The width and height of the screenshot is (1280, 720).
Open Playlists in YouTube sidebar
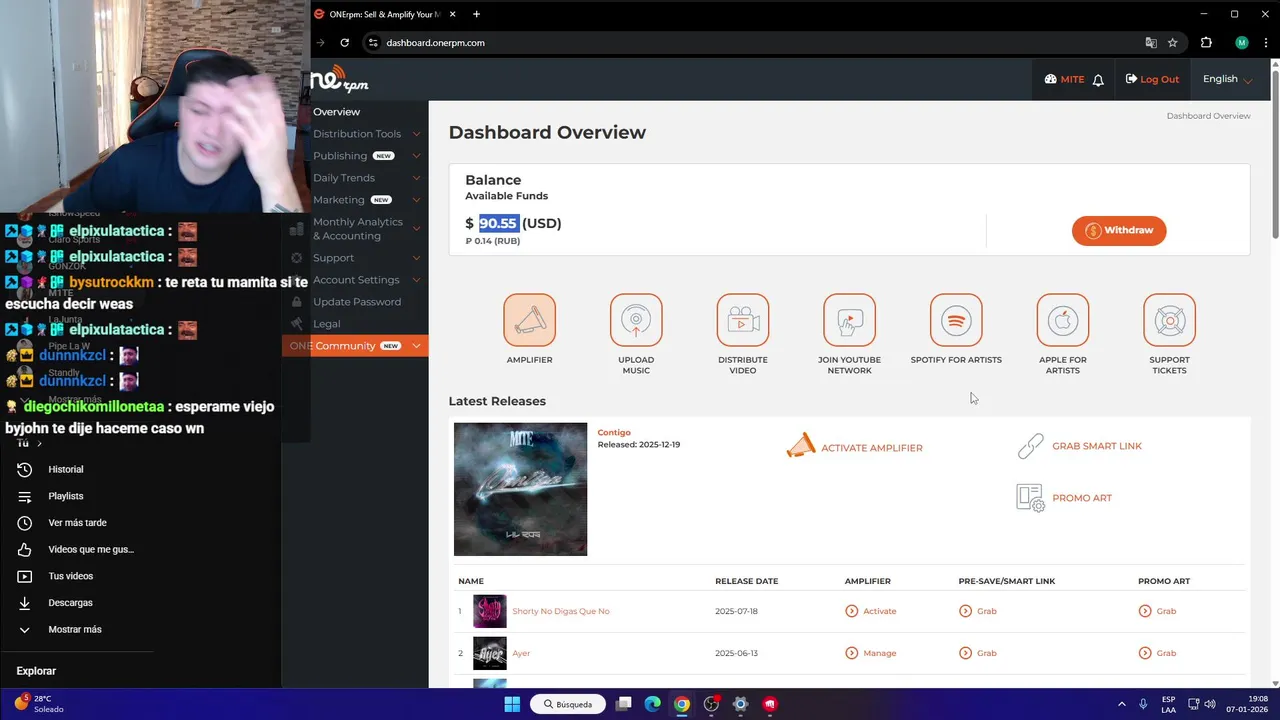[x=66, y=496]
